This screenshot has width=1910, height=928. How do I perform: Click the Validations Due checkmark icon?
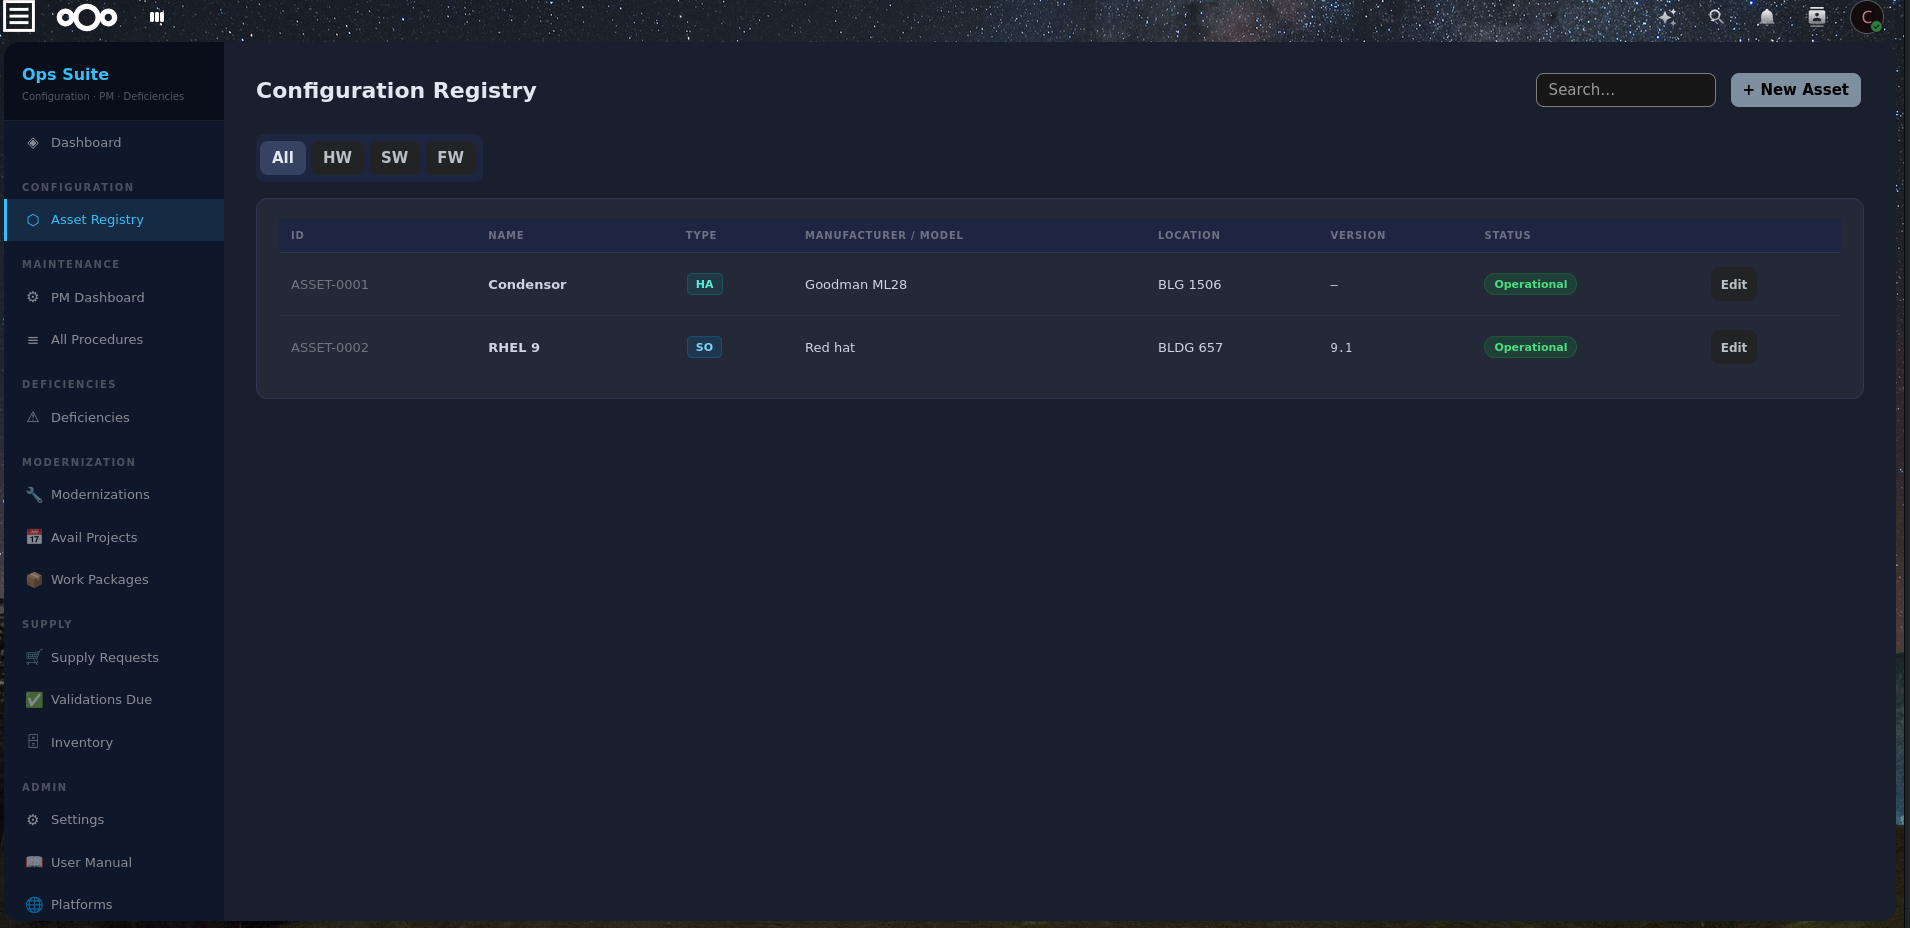34,700
